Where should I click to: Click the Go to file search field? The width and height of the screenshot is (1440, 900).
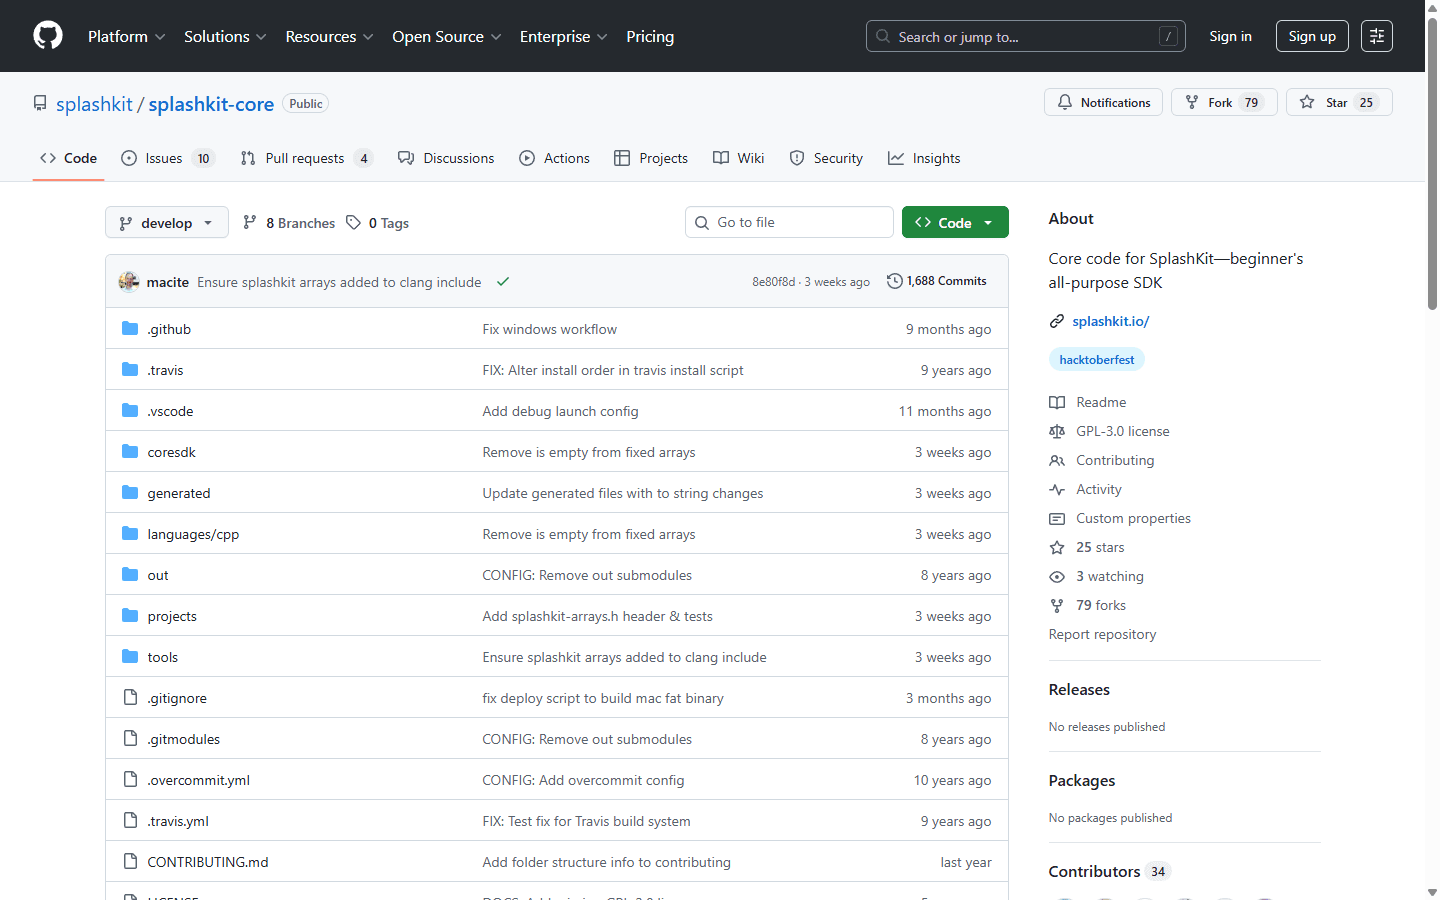(x=789, y=221)
